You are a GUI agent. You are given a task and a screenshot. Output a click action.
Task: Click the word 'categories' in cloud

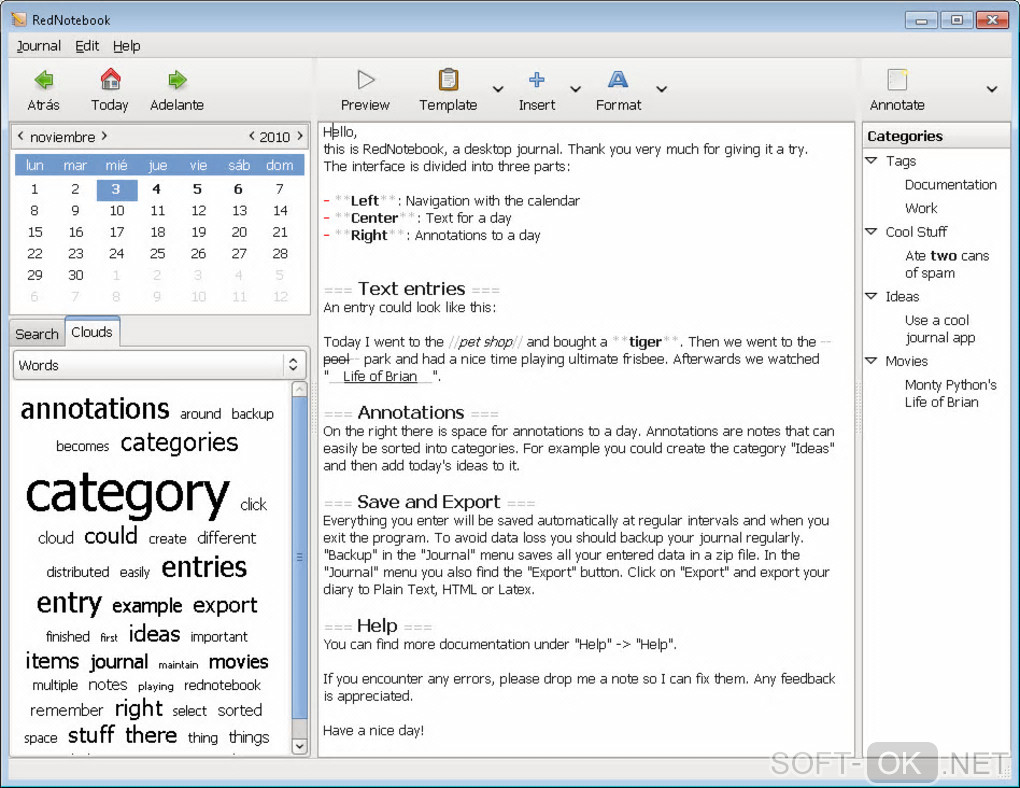180,443
